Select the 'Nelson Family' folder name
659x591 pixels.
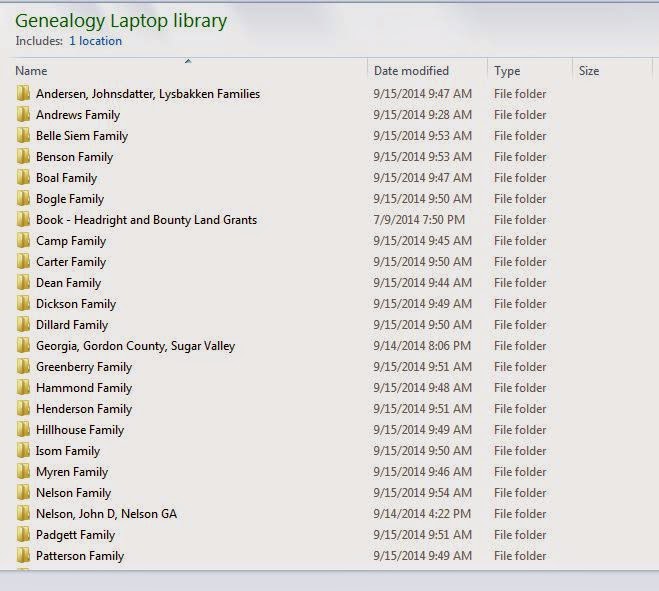coord(74,493)
